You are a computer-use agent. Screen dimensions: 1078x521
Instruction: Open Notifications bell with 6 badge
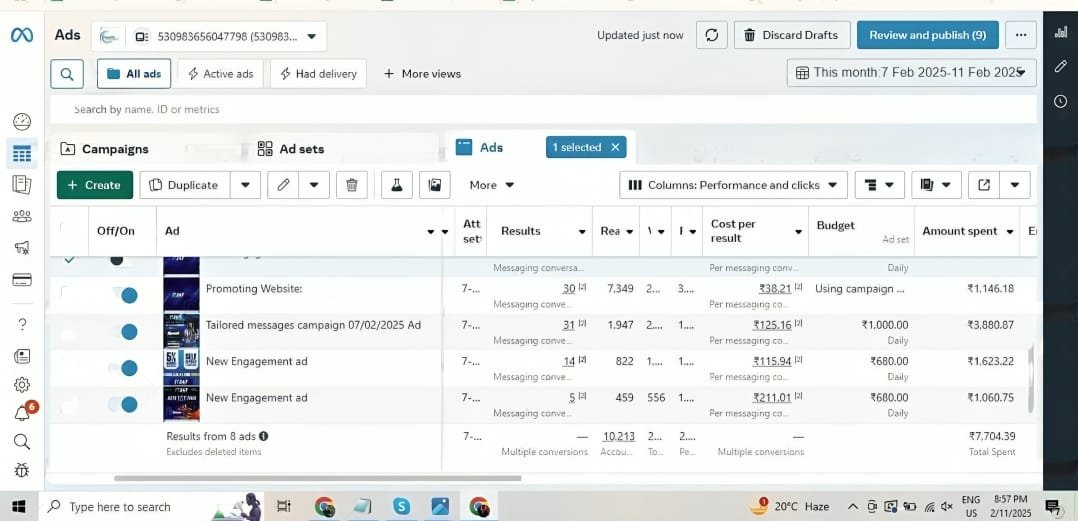click(x=22, y=412)
